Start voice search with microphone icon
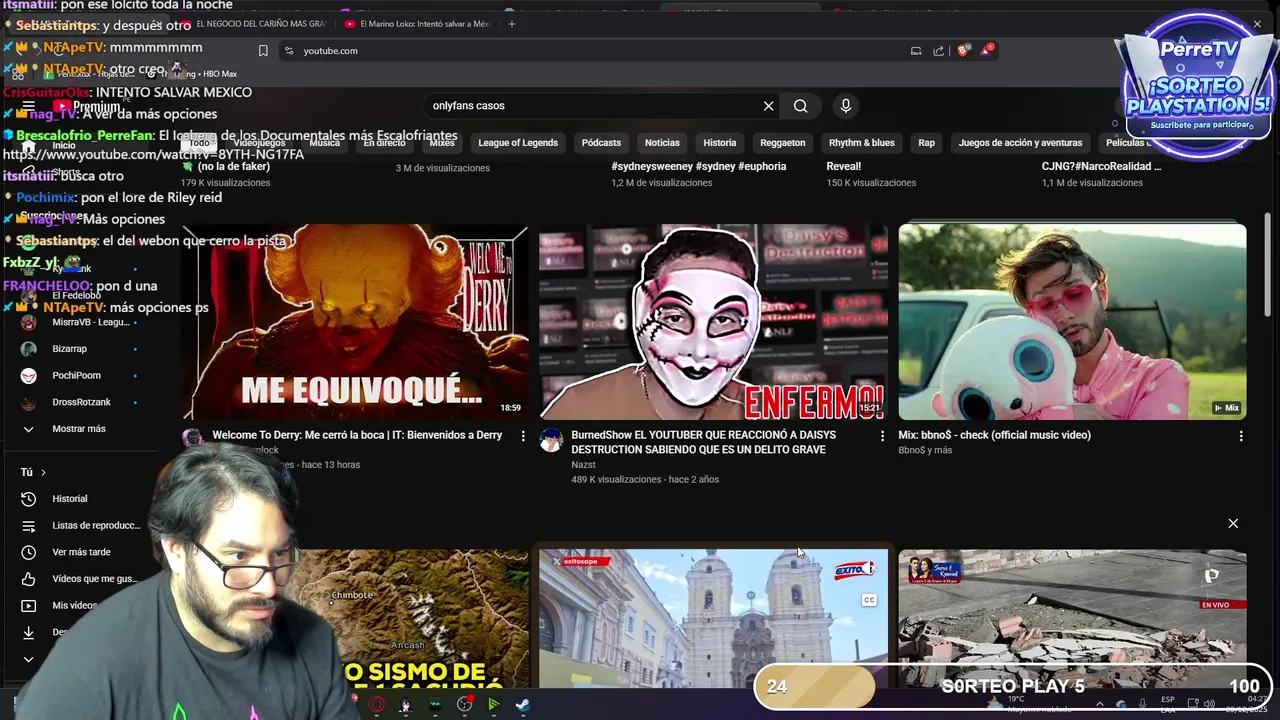Viewport: 1280px width, 720px height. [846, 106]
